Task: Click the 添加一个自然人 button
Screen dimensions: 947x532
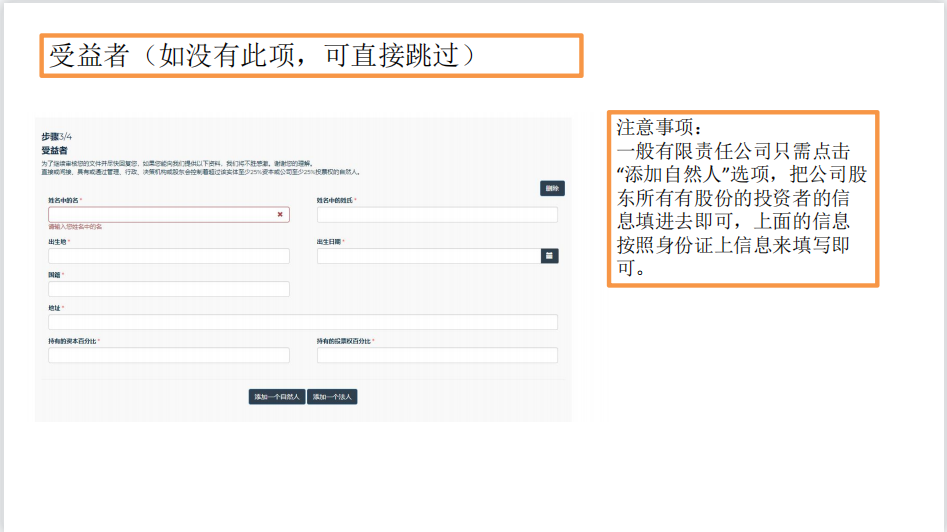Action: pyautogui.click(x=277, y=397)
